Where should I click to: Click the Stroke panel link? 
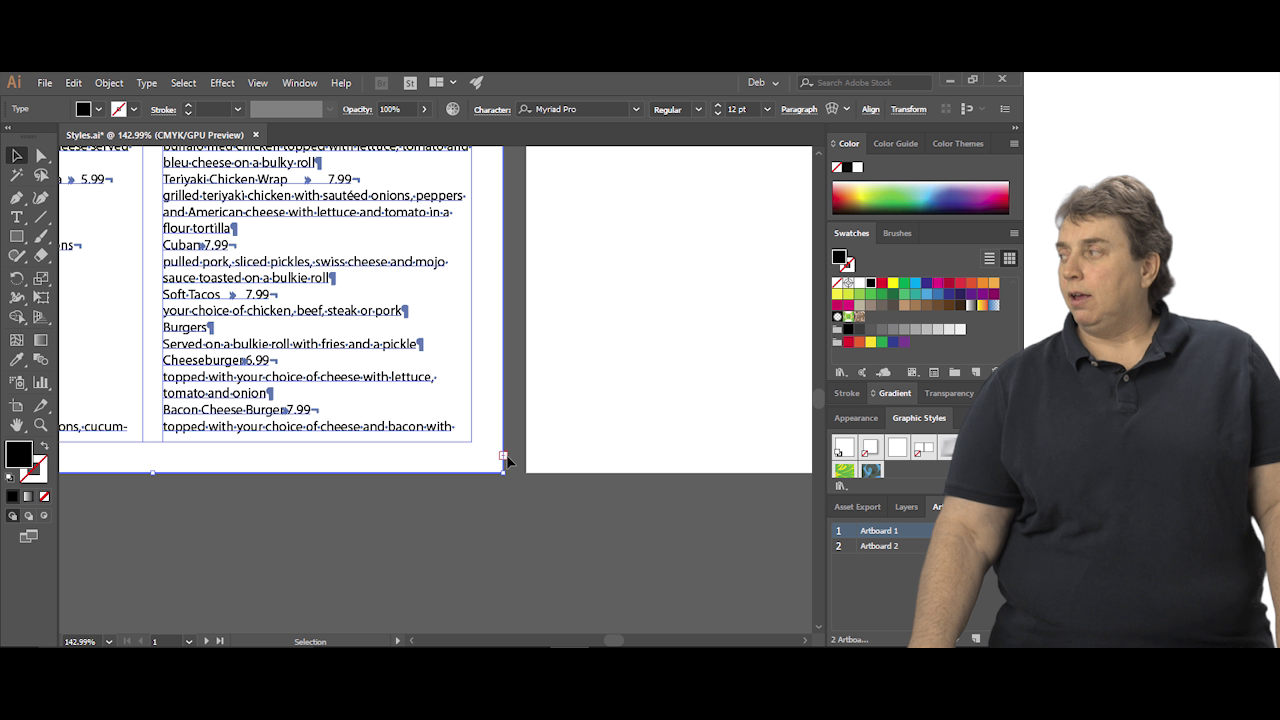pos(163,110)
